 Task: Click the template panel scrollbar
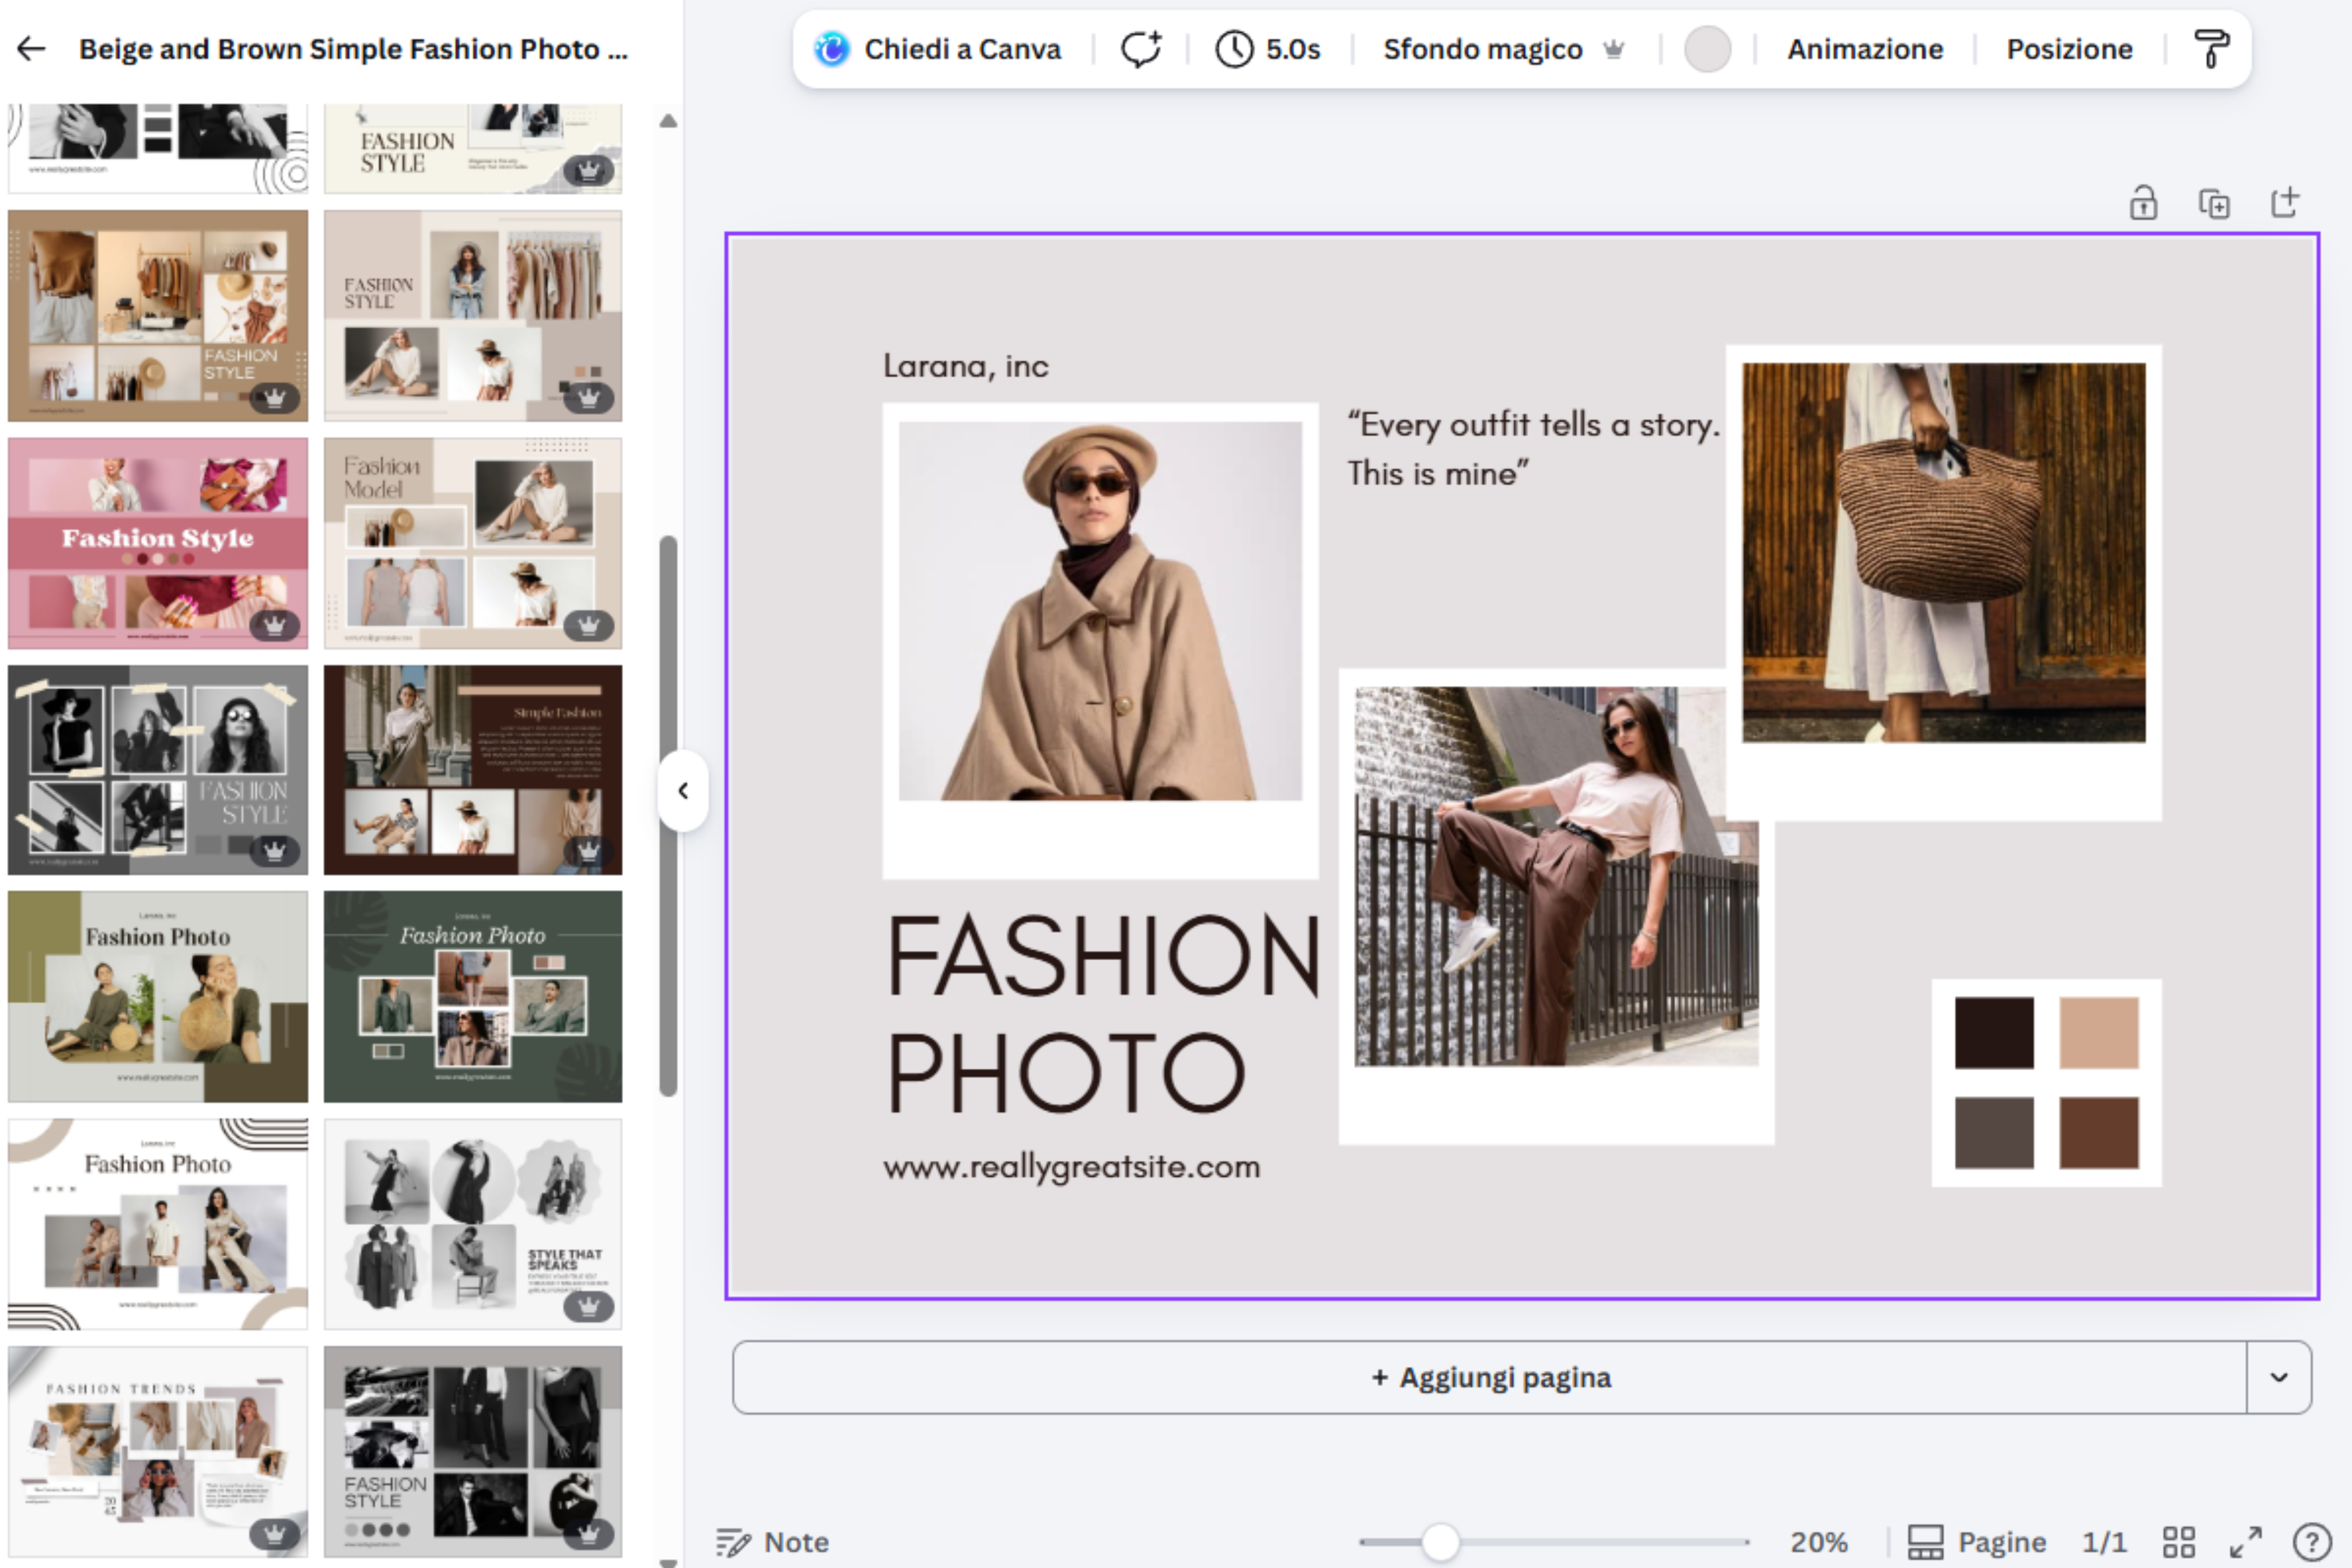[x=668, y=816]
